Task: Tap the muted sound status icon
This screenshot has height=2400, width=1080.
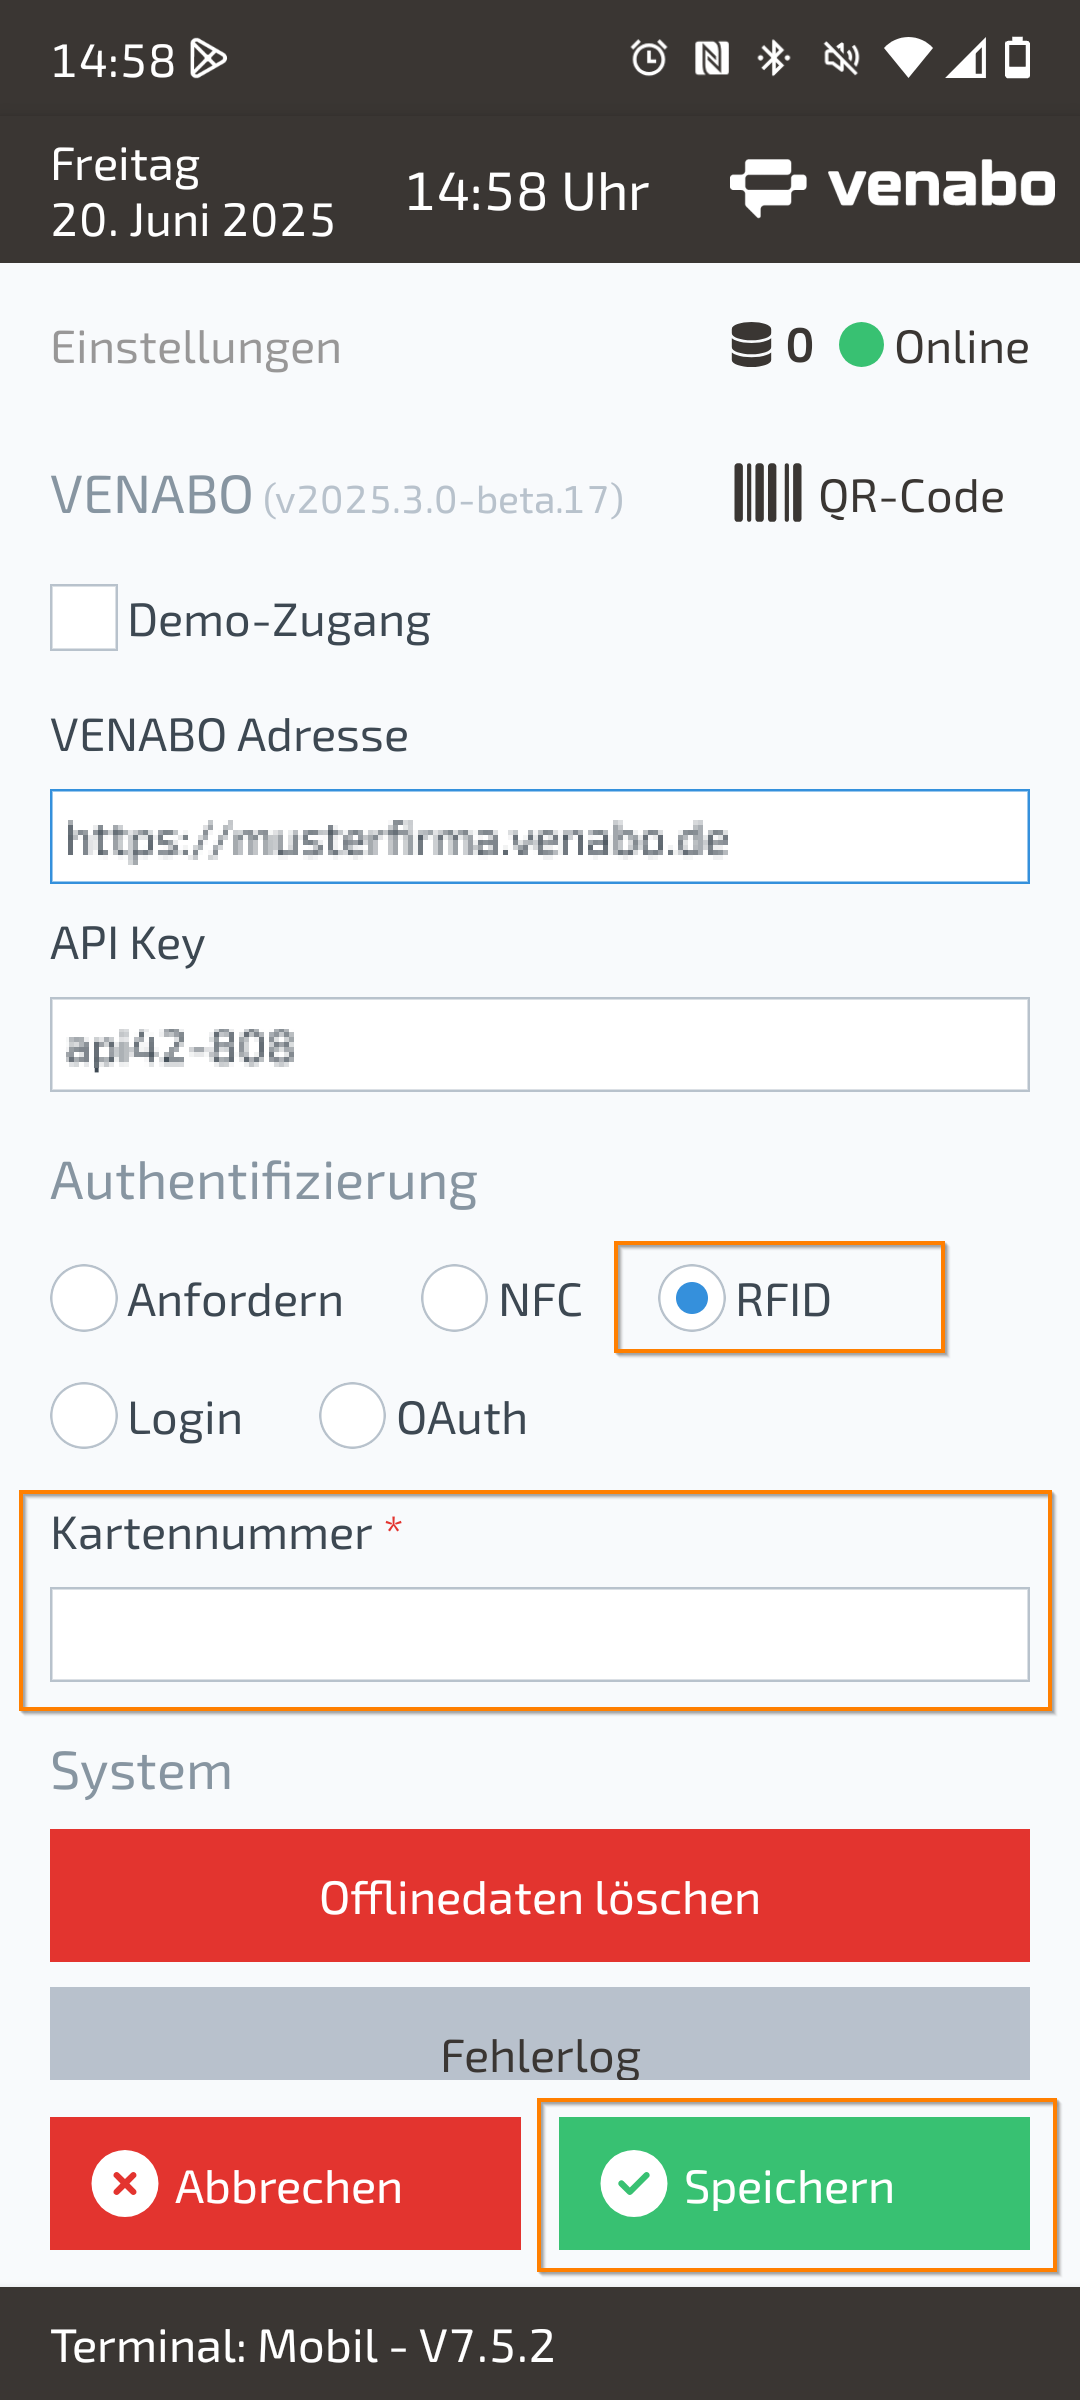Action: click(841, 59)
